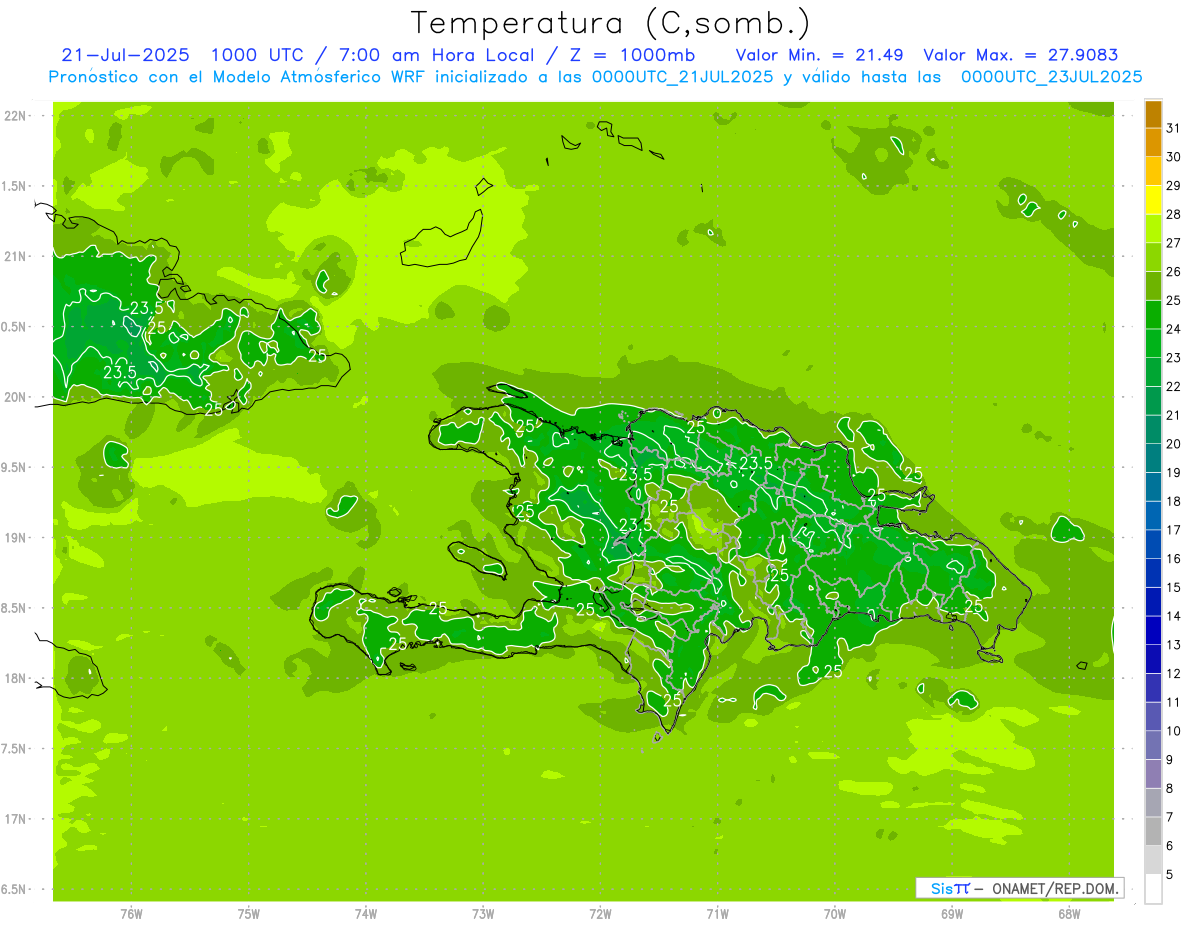Click the "76W" longitude axis label
1200x927 pixels.
[x=131, y=914]
